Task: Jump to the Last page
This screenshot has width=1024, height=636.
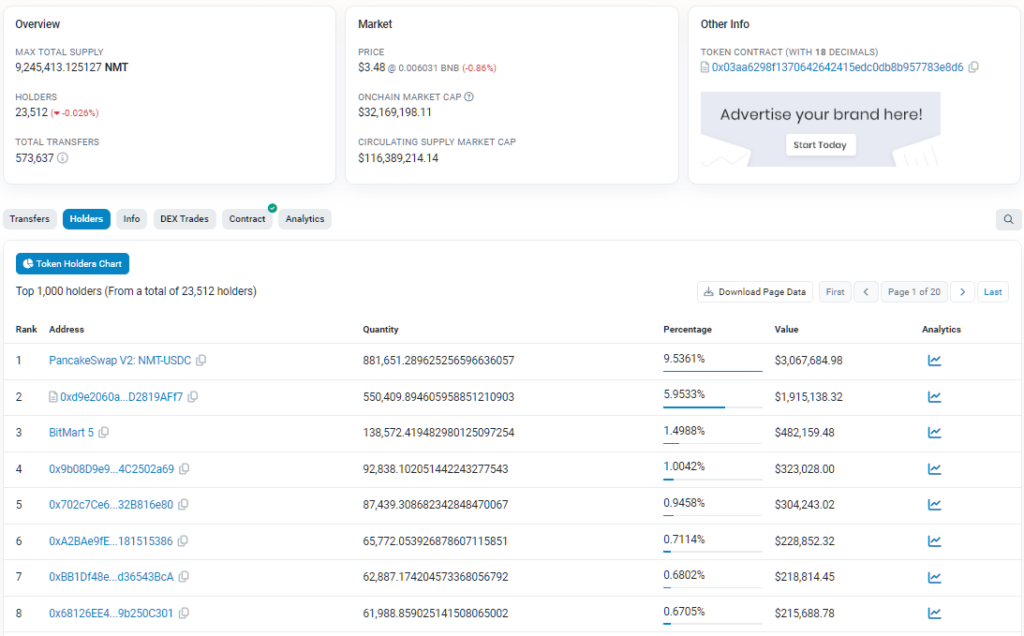Action: click(x=993, y=292)
